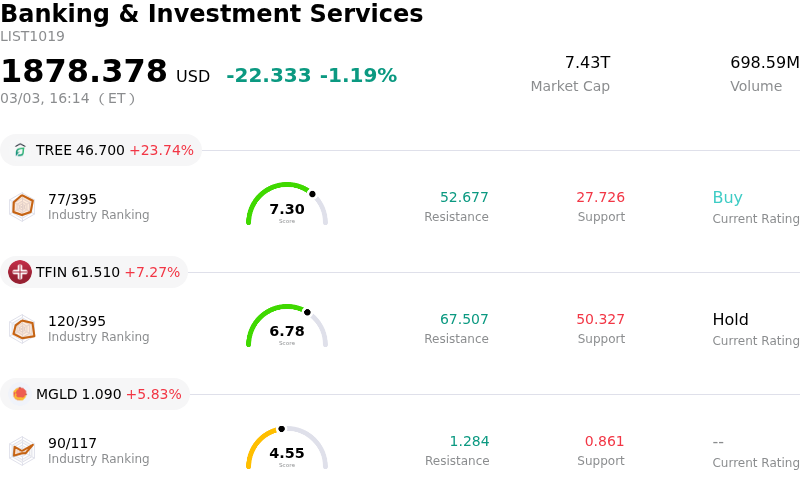Viewport: 800px width, 488px height.
Task: Click the Hold rating for TFIN
Action: (730, 320)
